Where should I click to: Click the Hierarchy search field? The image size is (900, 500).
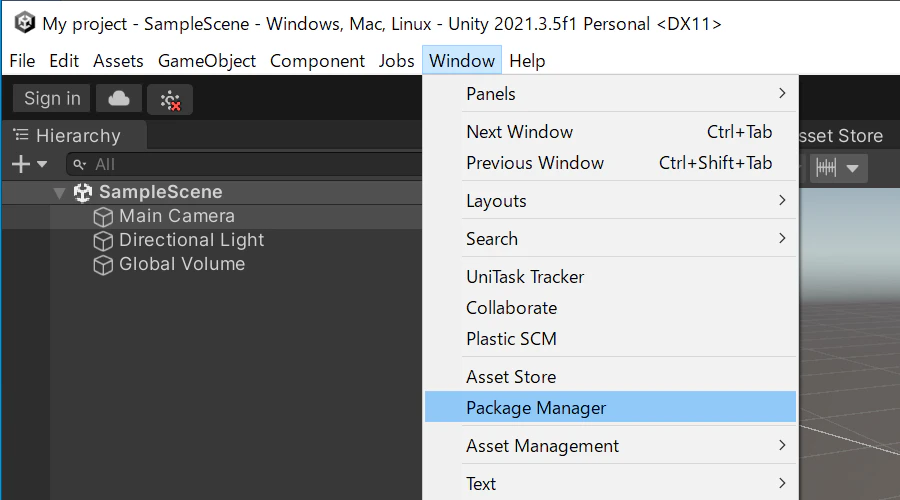click(244, 165)
